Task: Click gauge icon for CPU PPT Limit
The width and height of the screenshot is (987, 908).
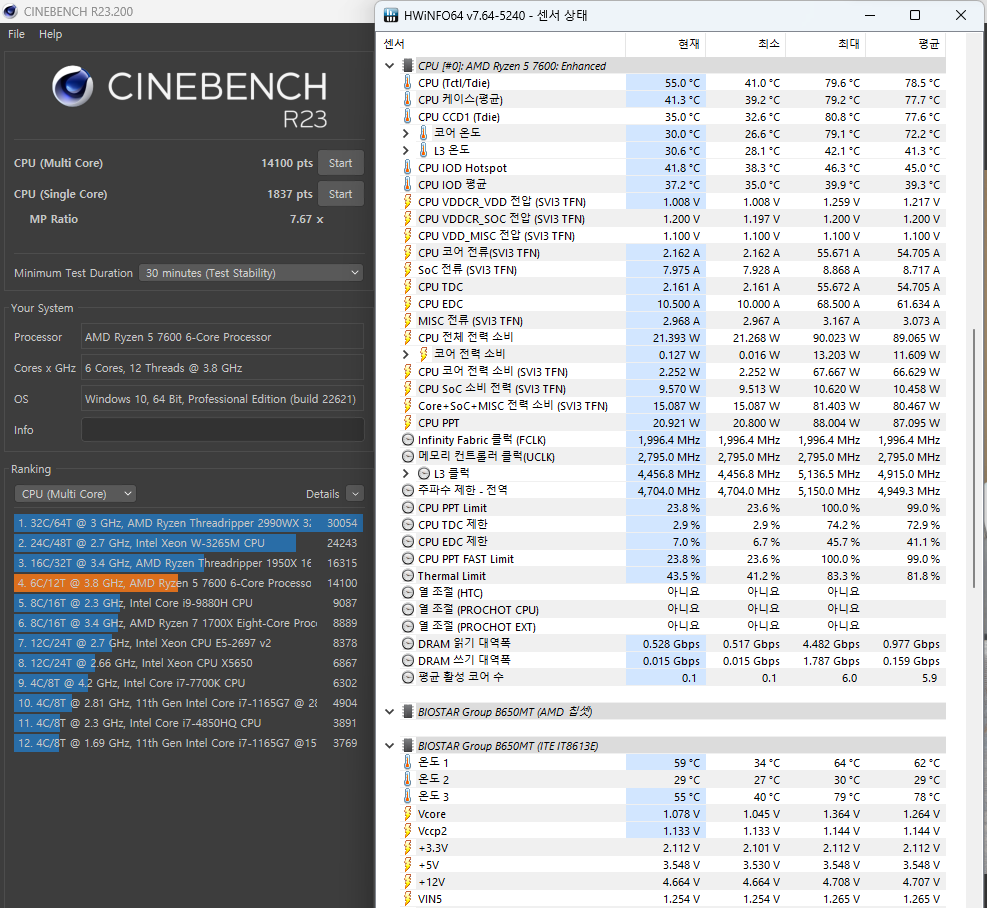Action: point(407,508)
